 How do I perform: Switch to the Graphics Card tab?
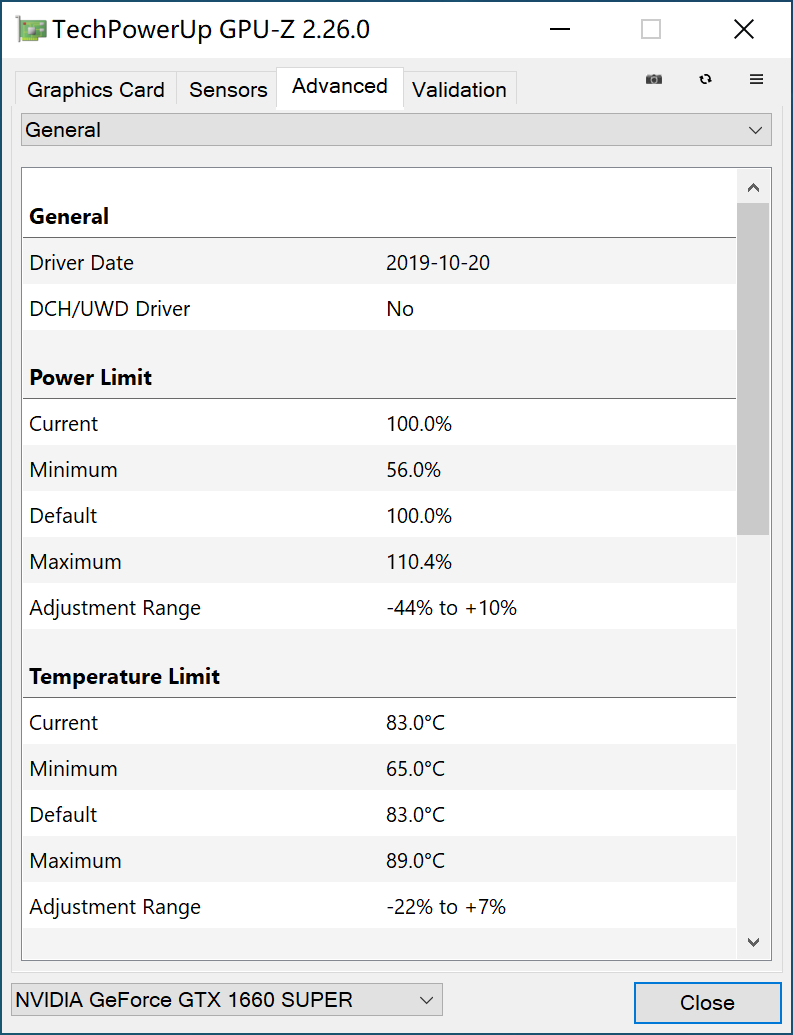coord(96,90)
